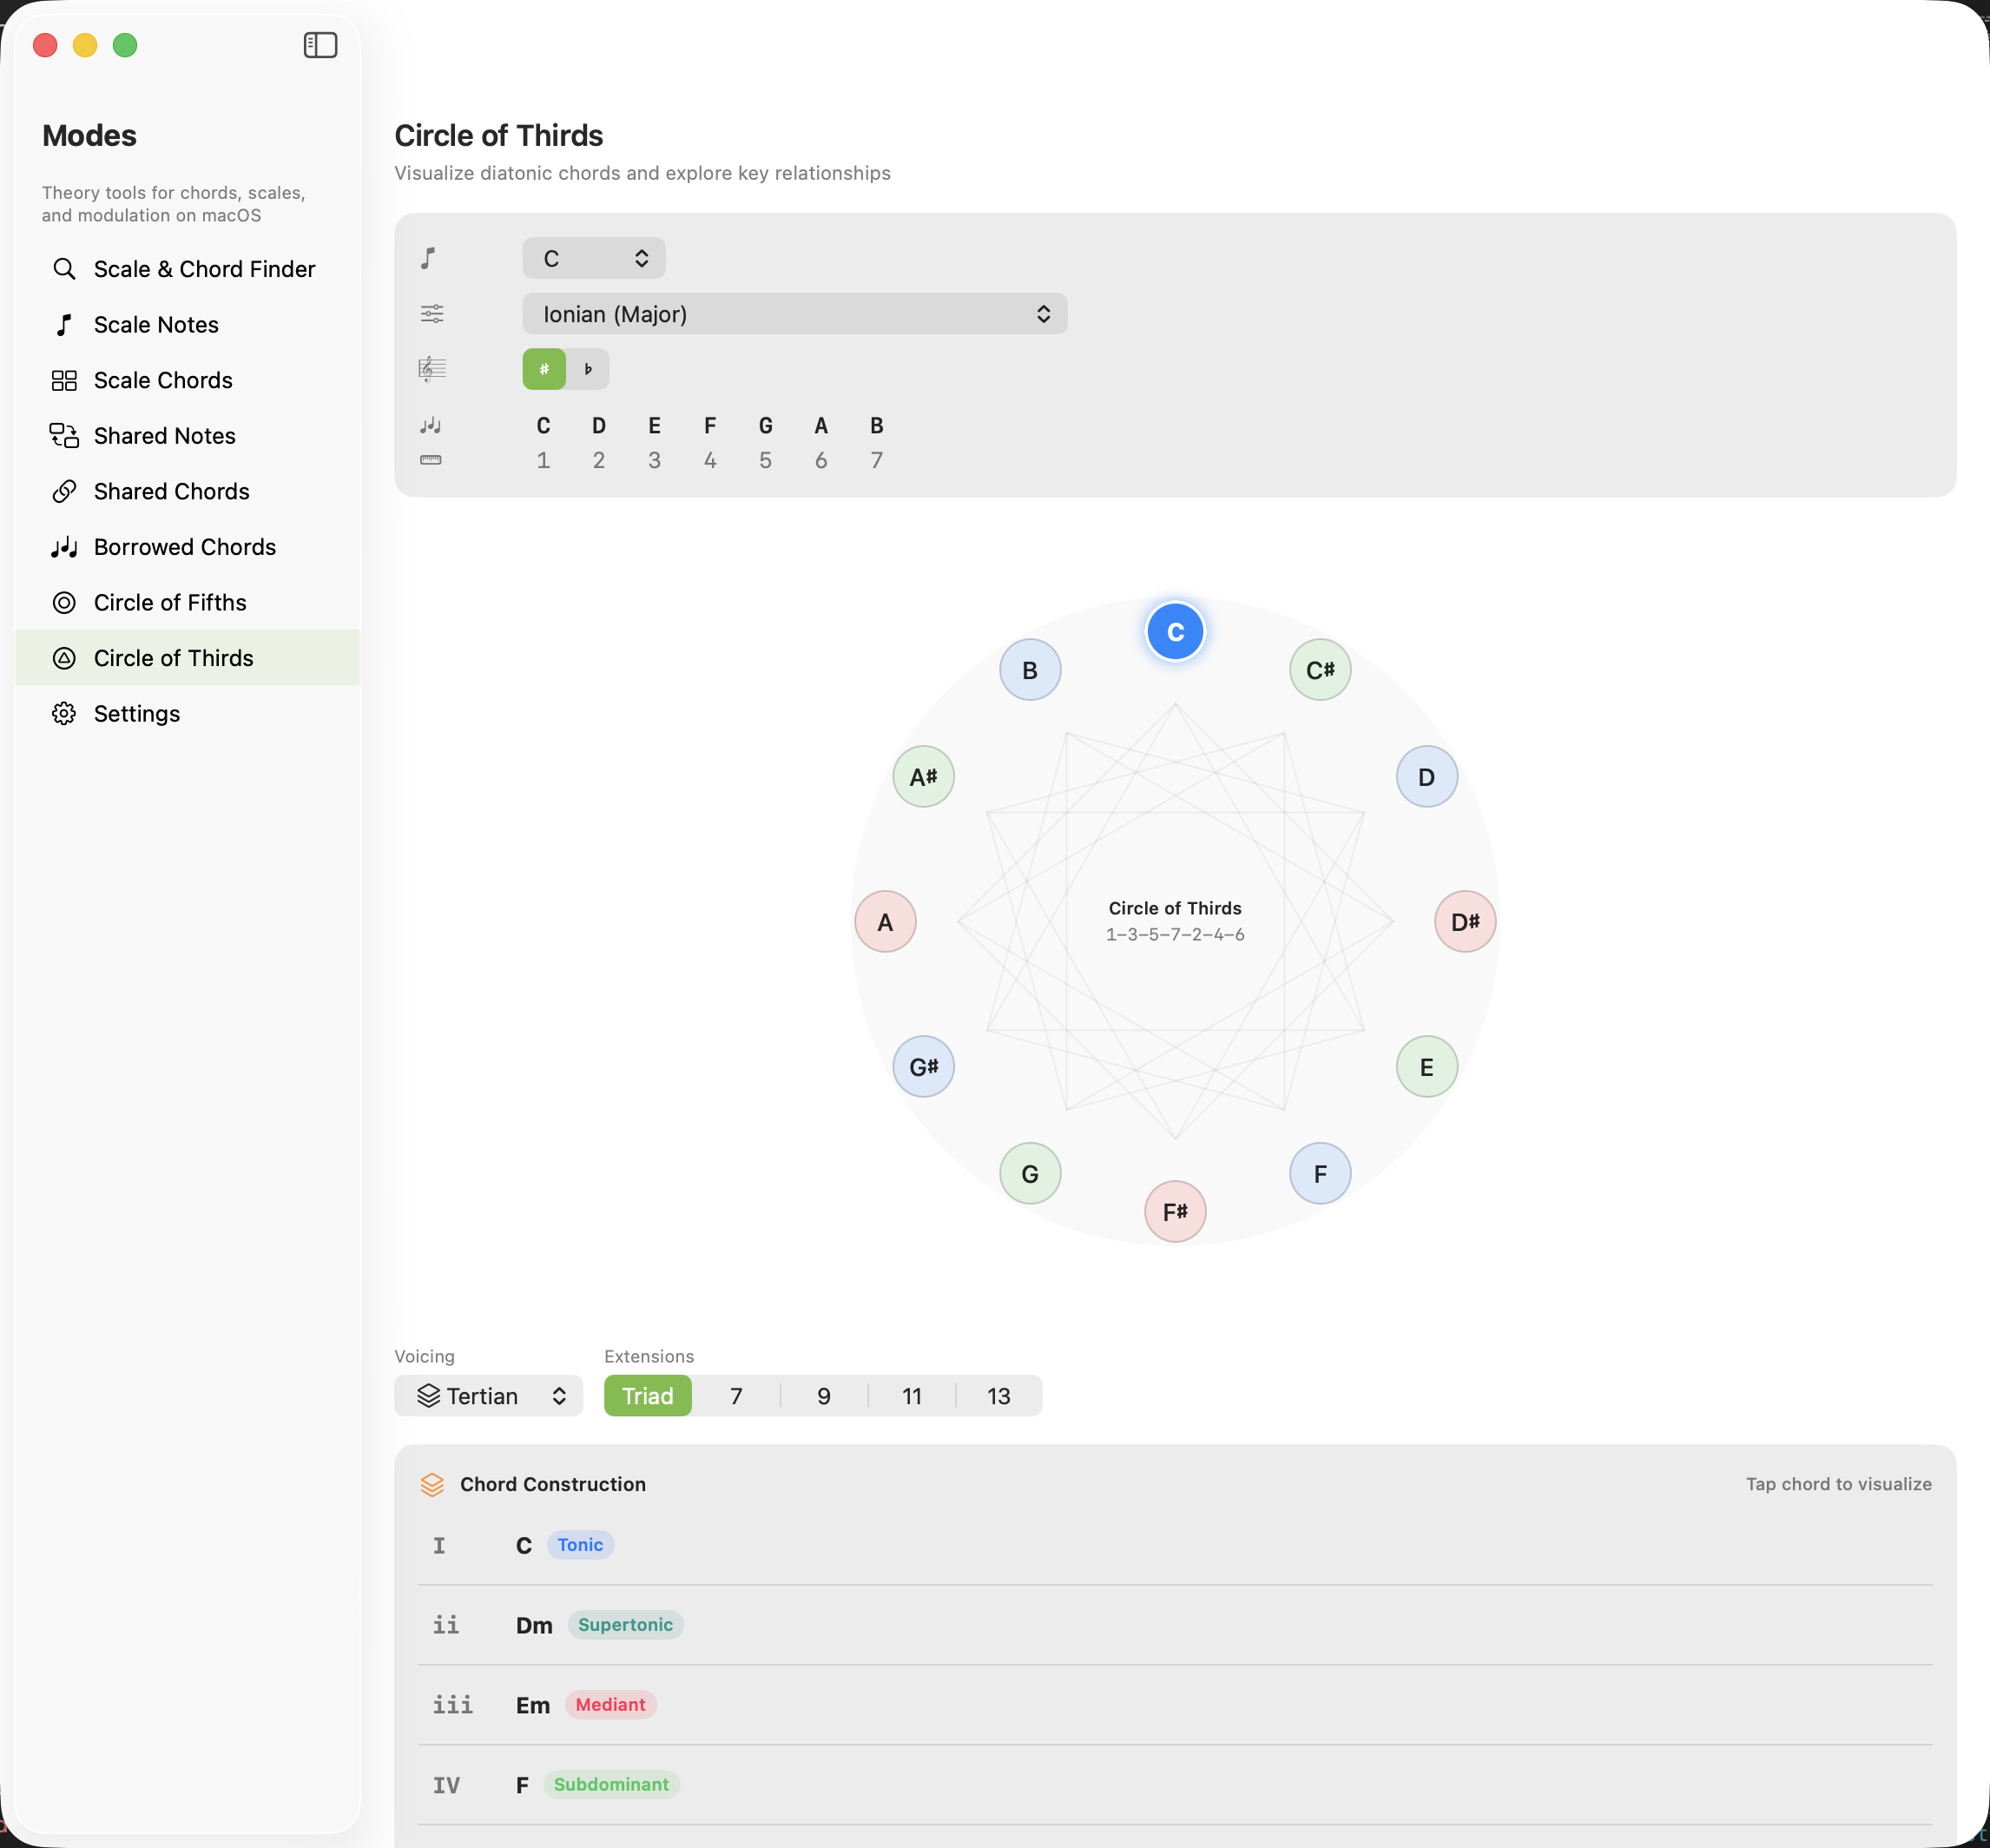The height and width of the screenshot is (1848, 1990).
Task: Click the Shared Chords link icon
Action: click(x=64, y=491)
